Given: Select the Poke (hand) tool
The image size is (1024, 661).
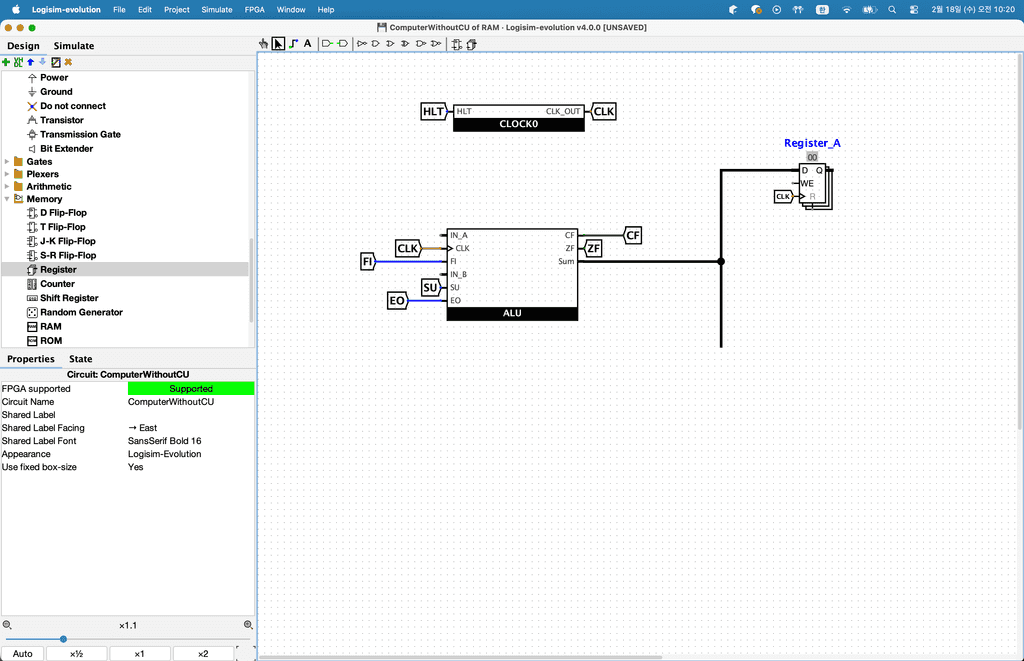Looking at the screenshot, I should click(x=264, y=44).
